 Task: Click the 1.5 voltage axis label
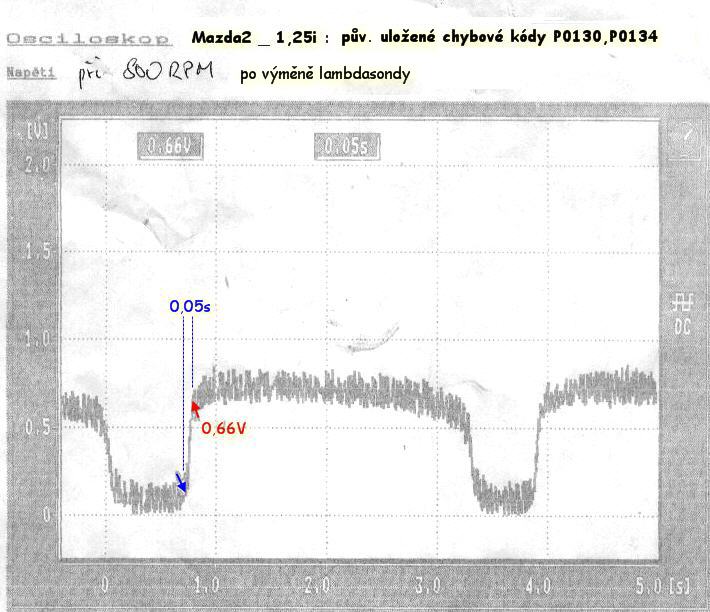(37, 250)
